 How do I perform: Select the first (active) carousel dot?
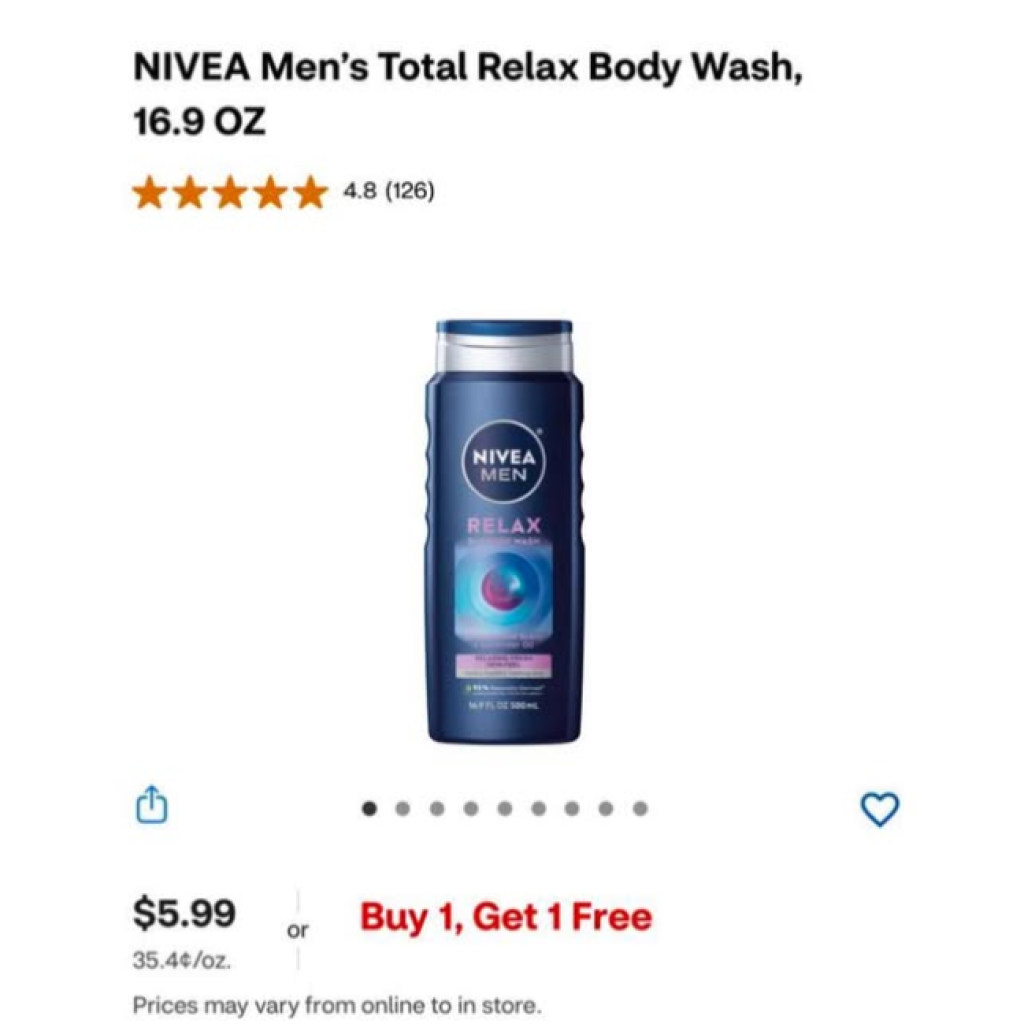(x=370, y=809)
